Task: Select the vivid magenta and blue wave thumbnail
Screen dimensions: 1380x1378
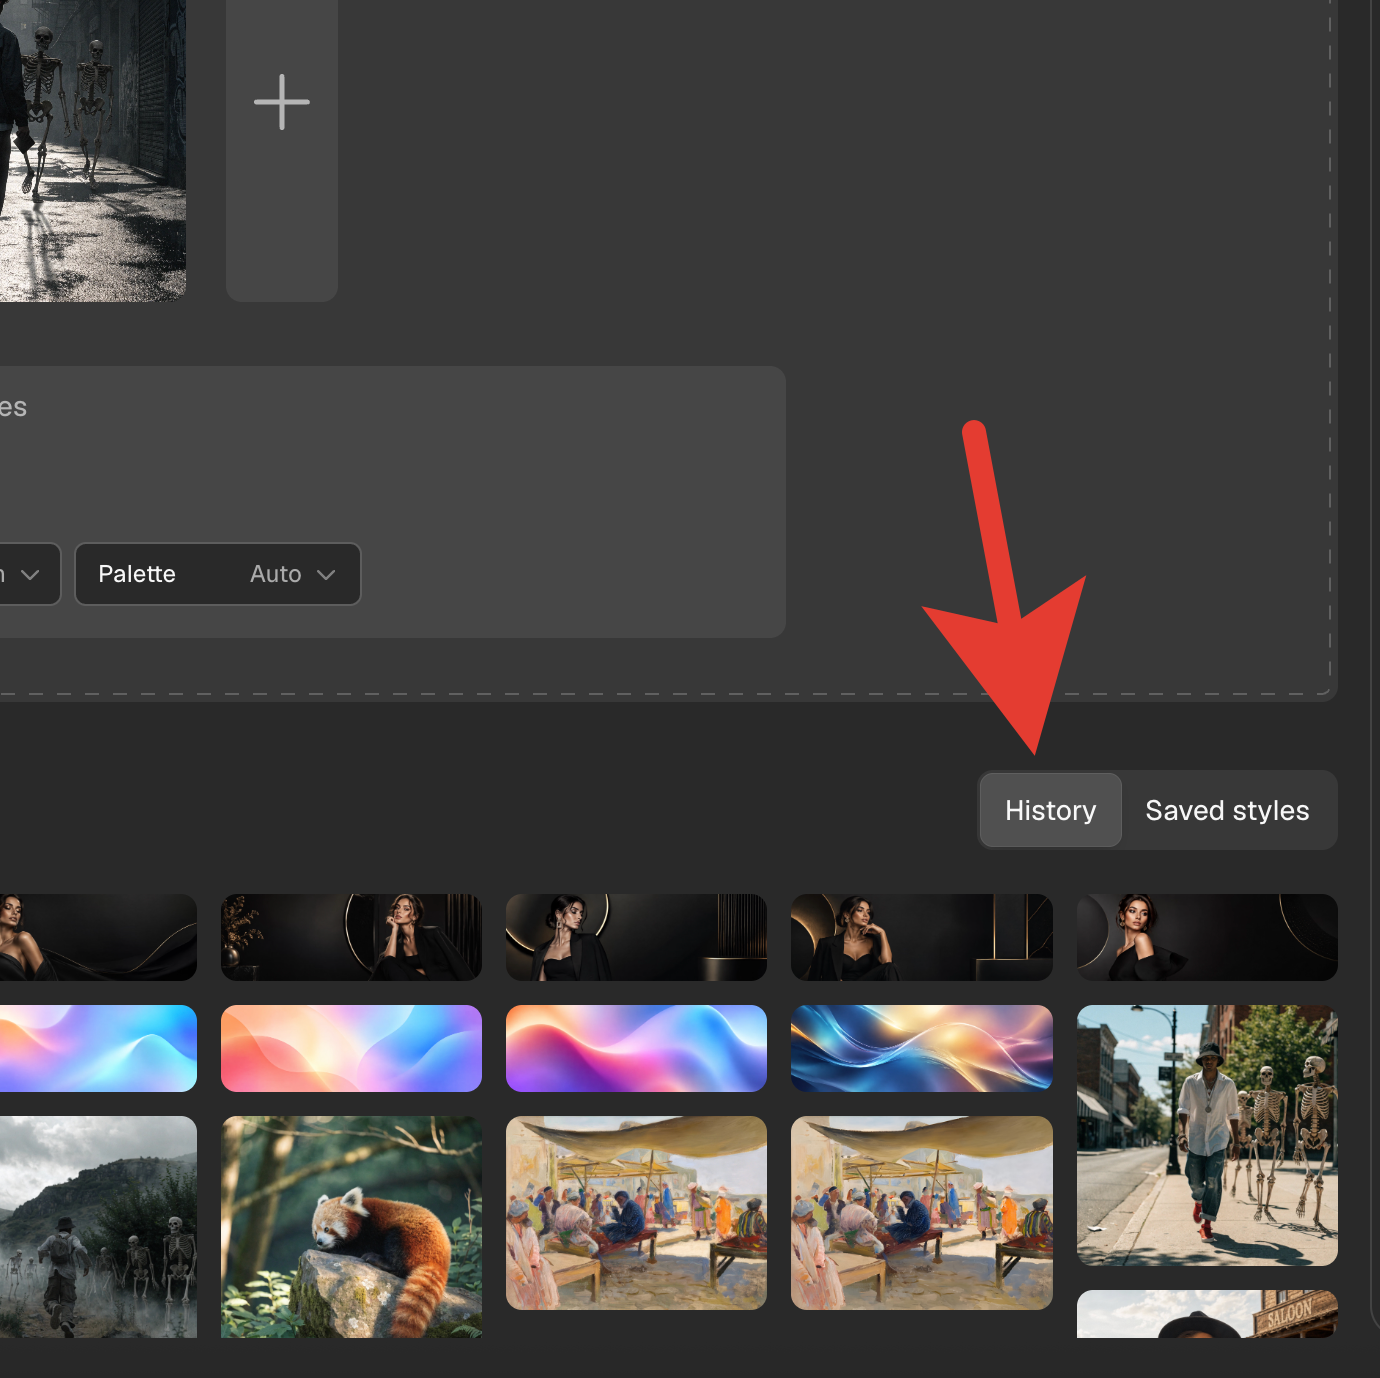Action: pyautogui.click(x=636, y=1048)
